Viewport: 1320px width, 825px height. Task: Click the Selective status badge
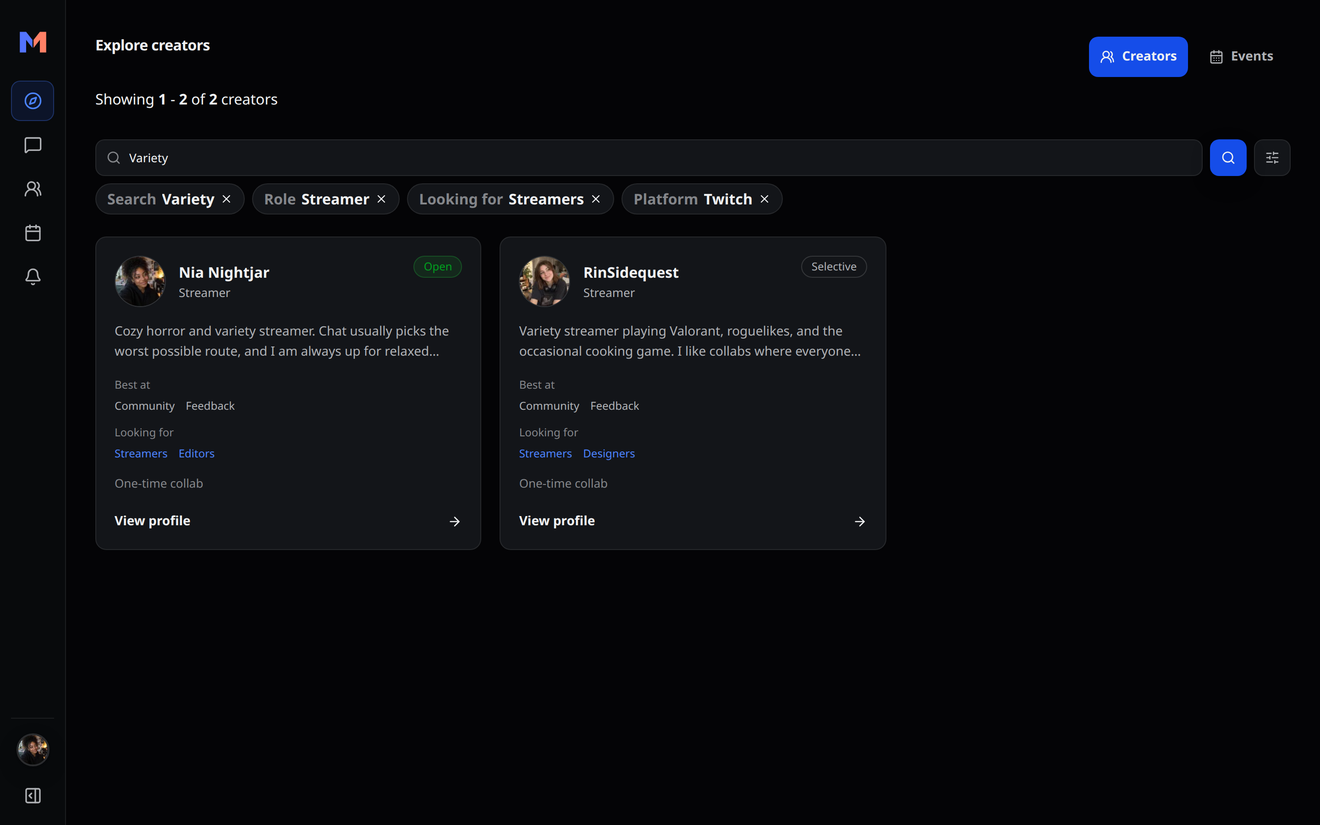coord(834,267)
